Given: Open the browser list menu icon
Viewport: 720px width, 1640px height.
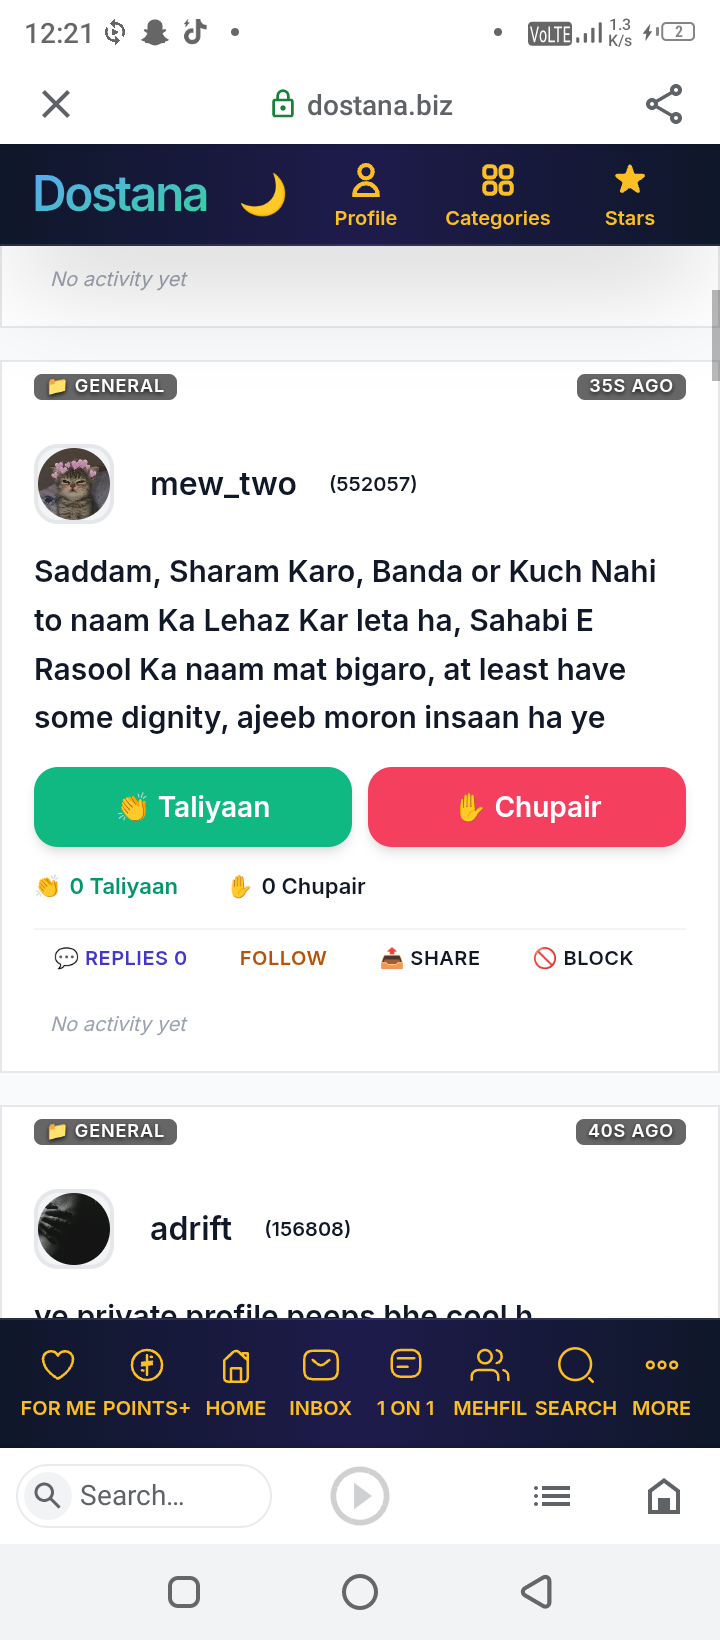Looking at the screenshot, I should (x=552, y=1496).
